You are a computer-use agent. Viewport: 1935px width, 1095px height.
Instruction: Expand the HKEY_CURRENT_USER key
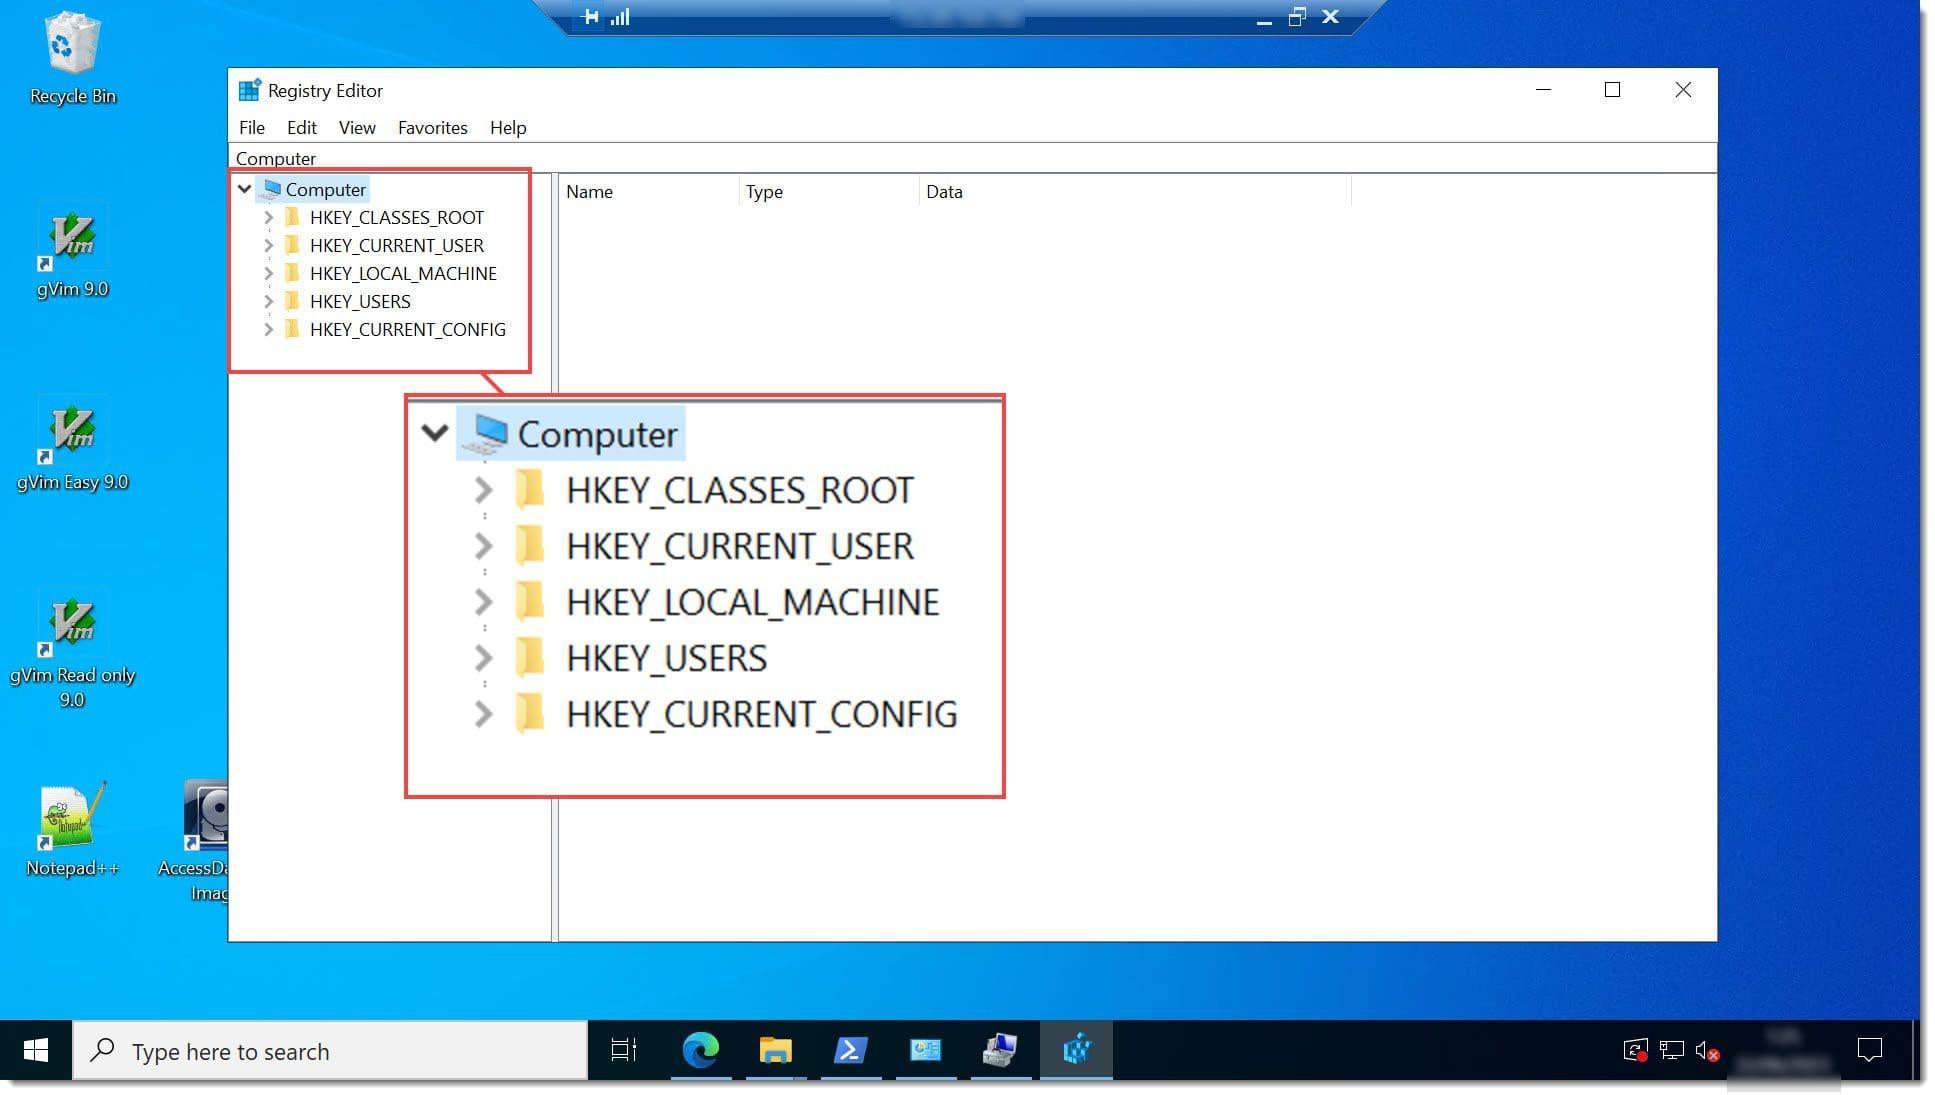(x=269, y=245)
